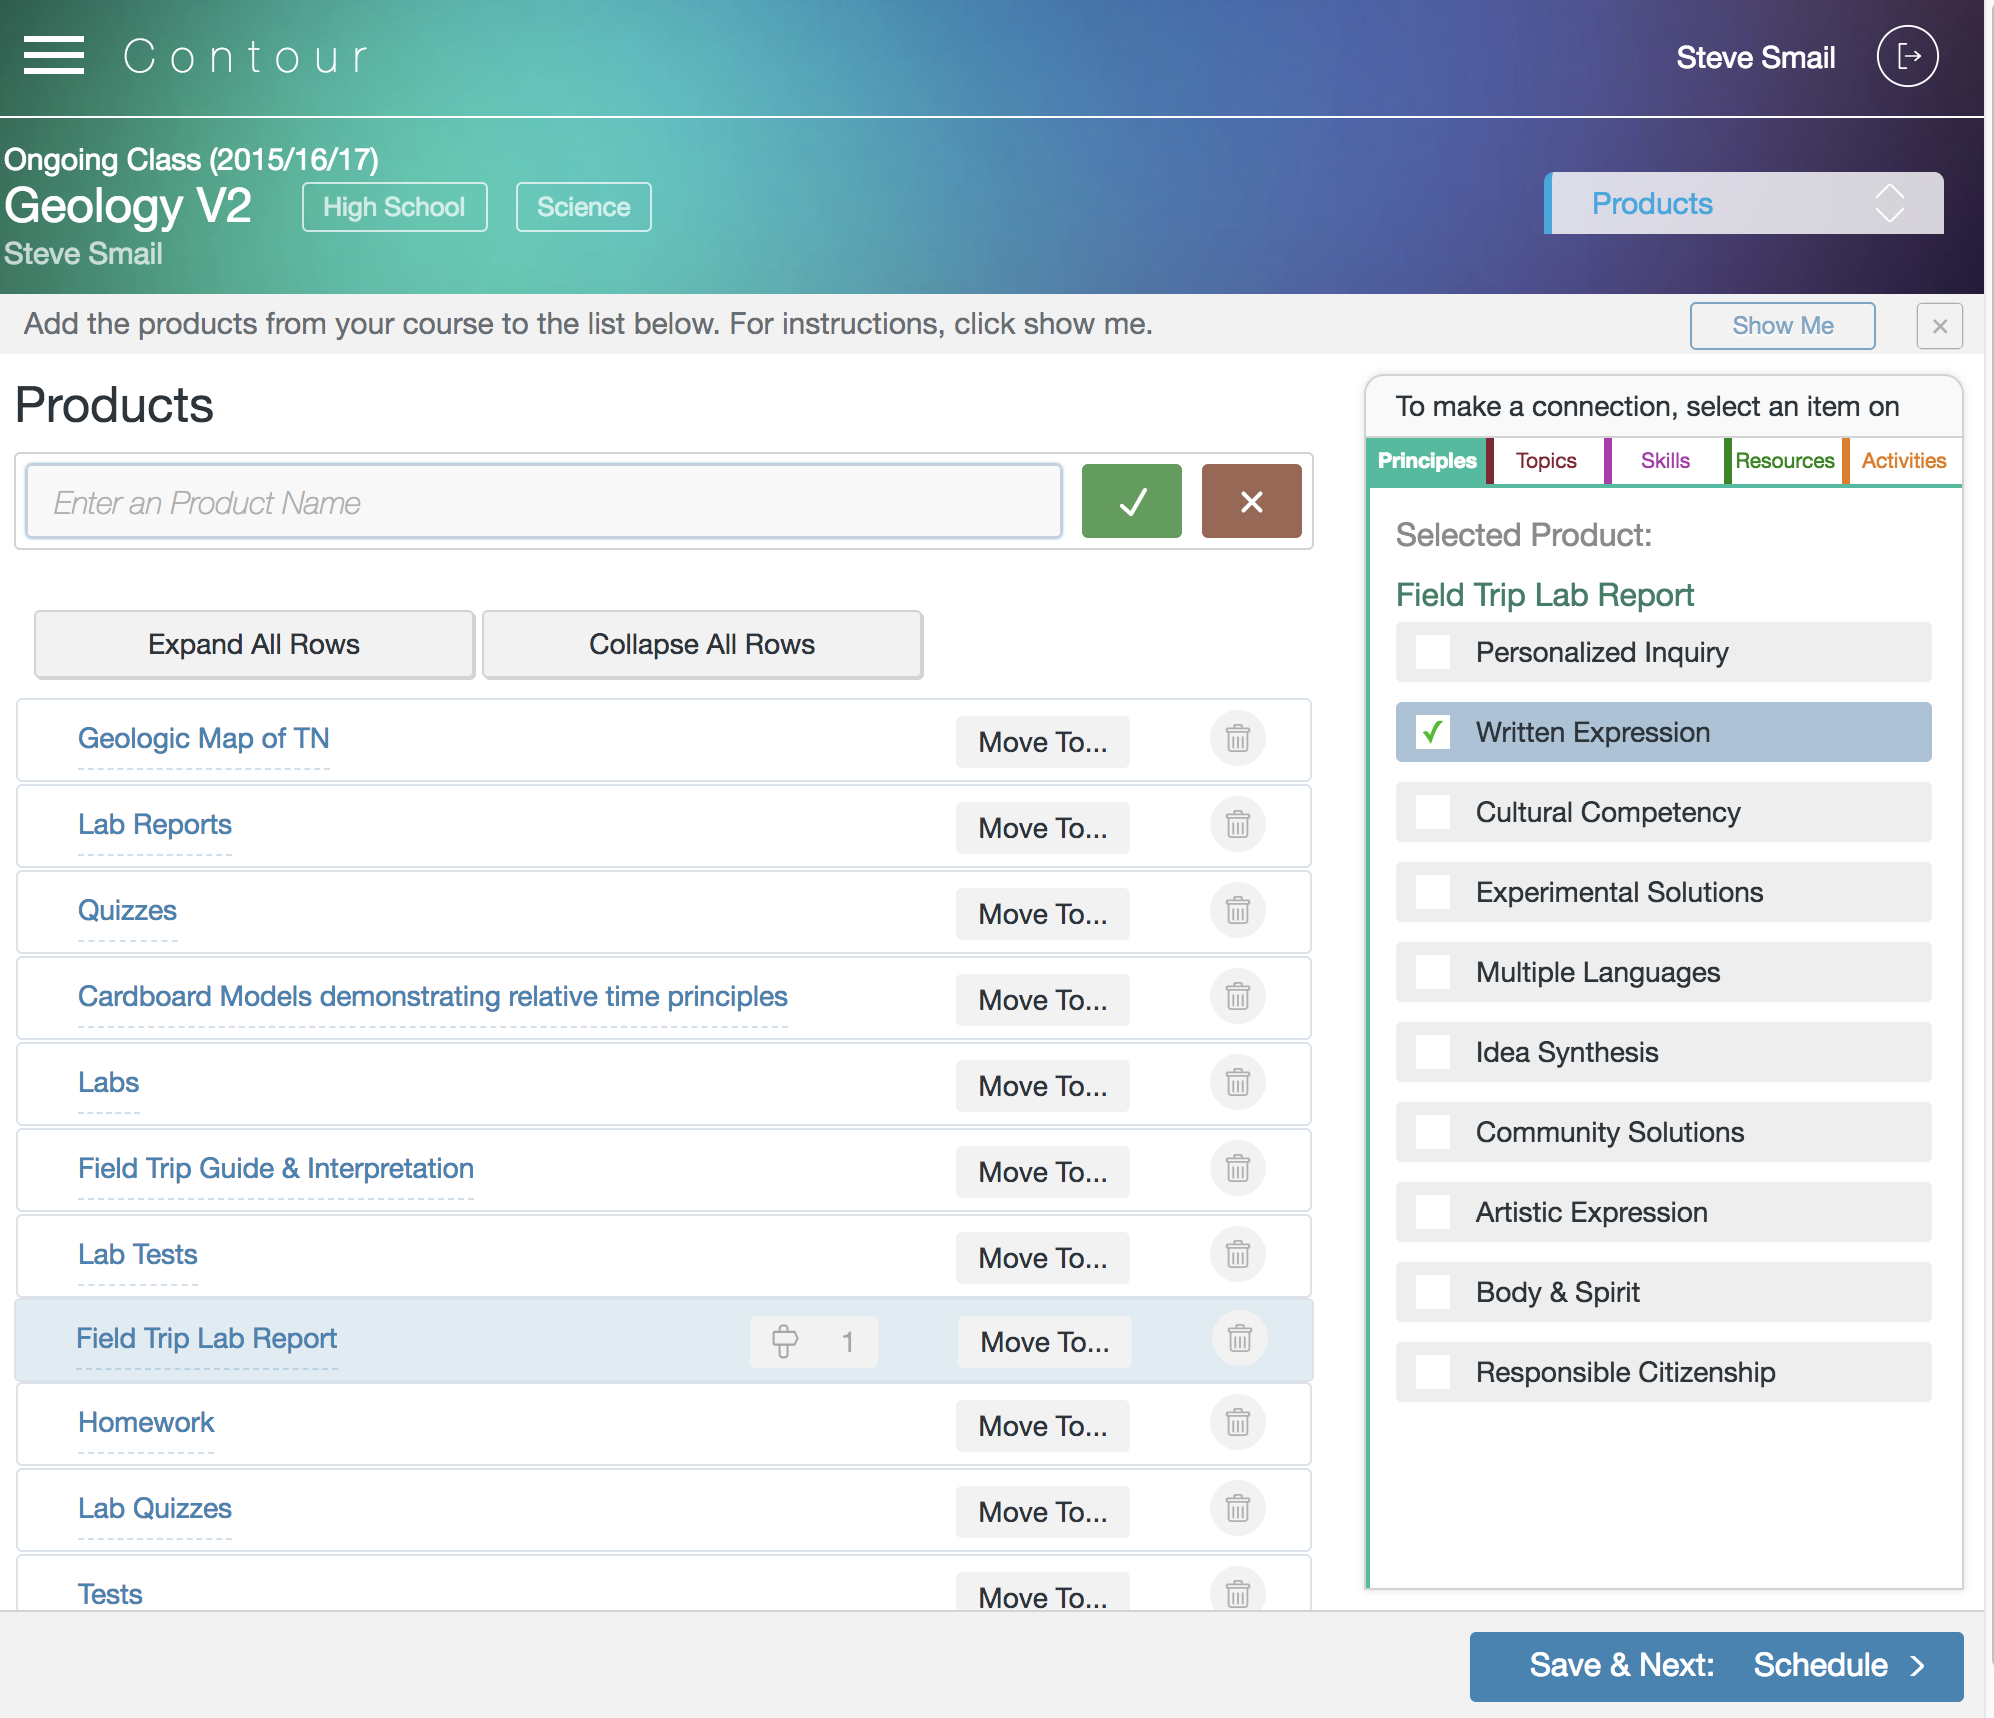Delete Quizzes using its trash icon

tap(1238, 911)
